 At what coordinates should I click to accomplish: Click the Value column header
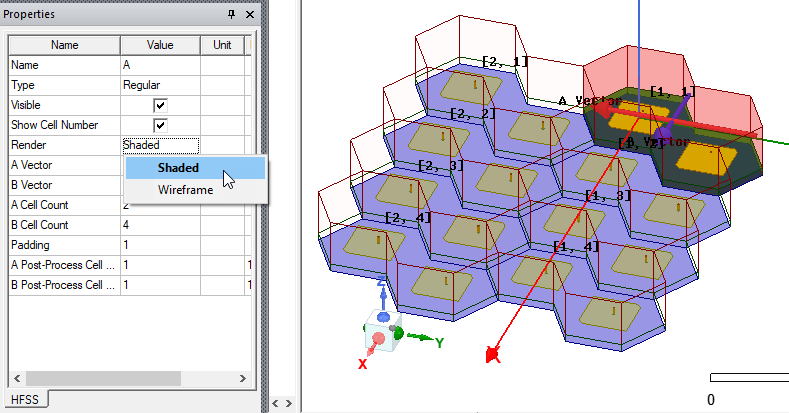pyautogui.click(x=160, y=45)
